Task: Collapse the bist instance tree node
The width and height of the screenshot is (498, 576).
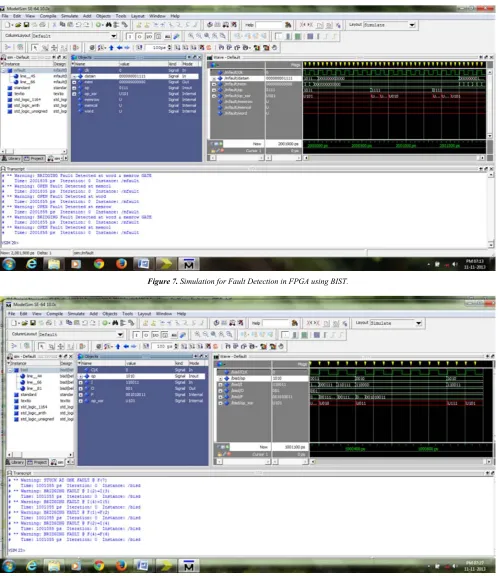Action: [x=10, y=370]
